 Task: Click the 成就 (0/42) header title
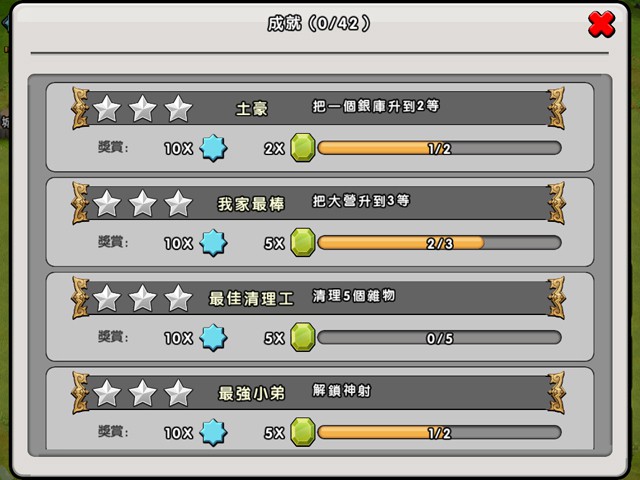tap(319, 23)
